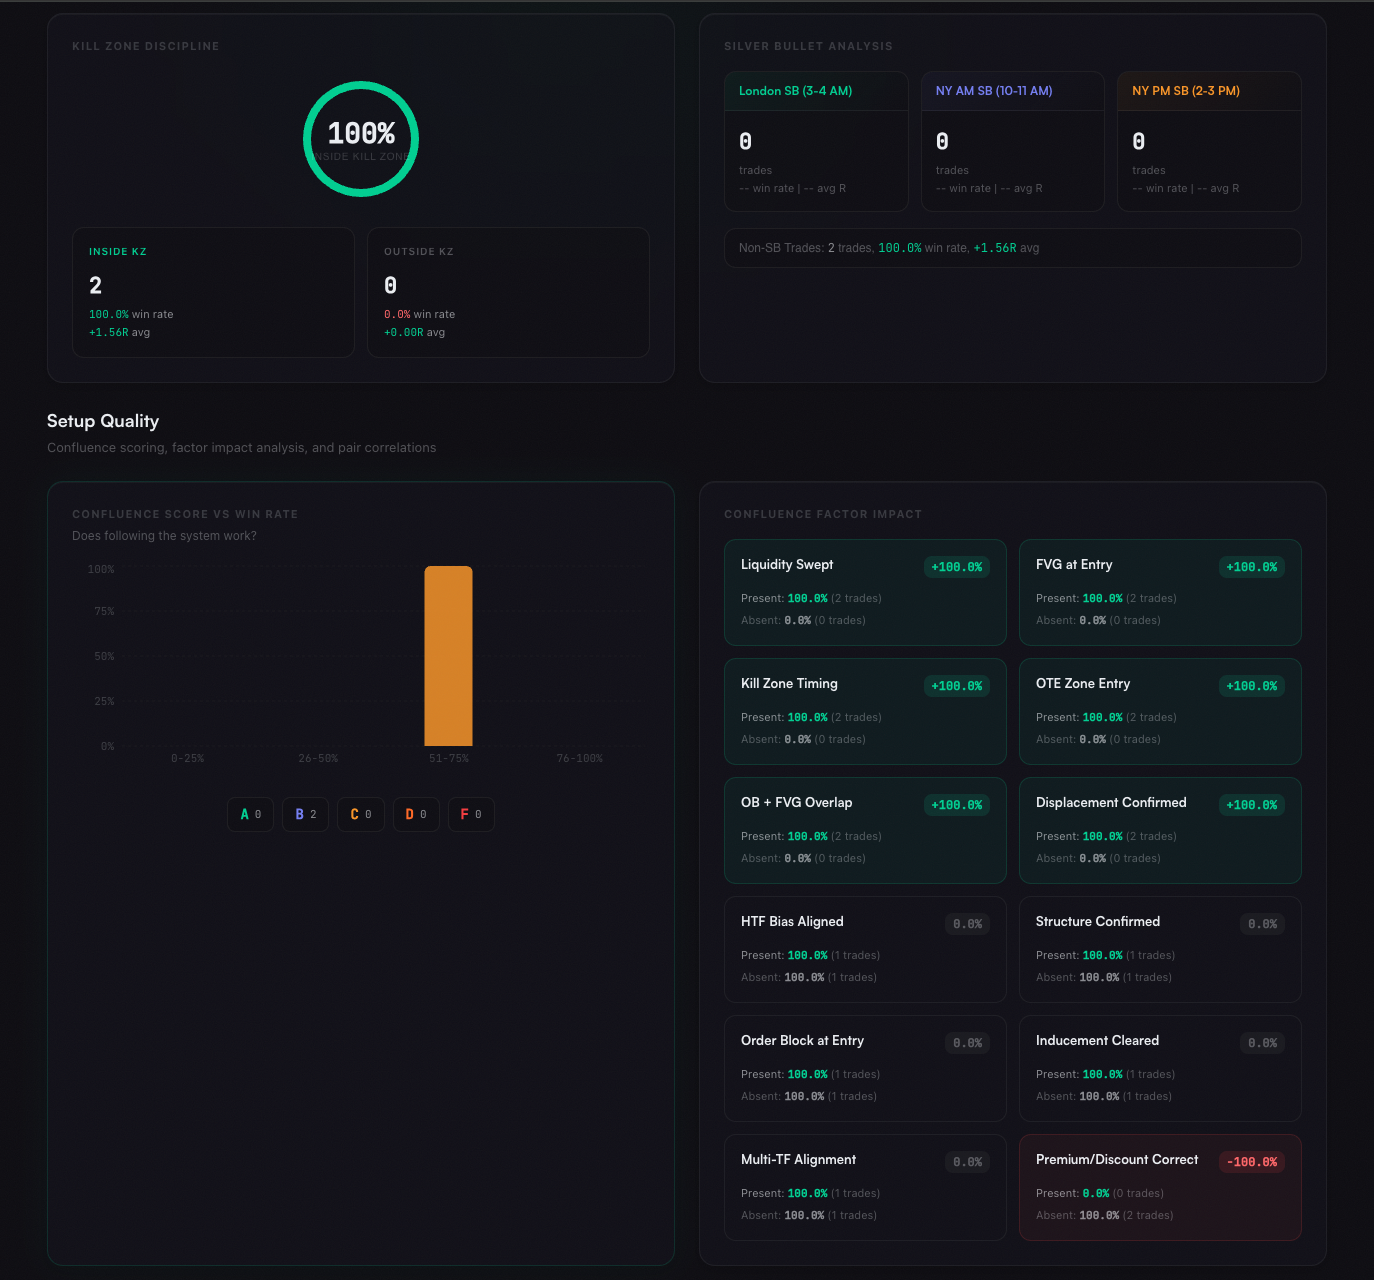
Task: Open the NY PM SB (2-3 PM) card
Action: (1208, 141)
